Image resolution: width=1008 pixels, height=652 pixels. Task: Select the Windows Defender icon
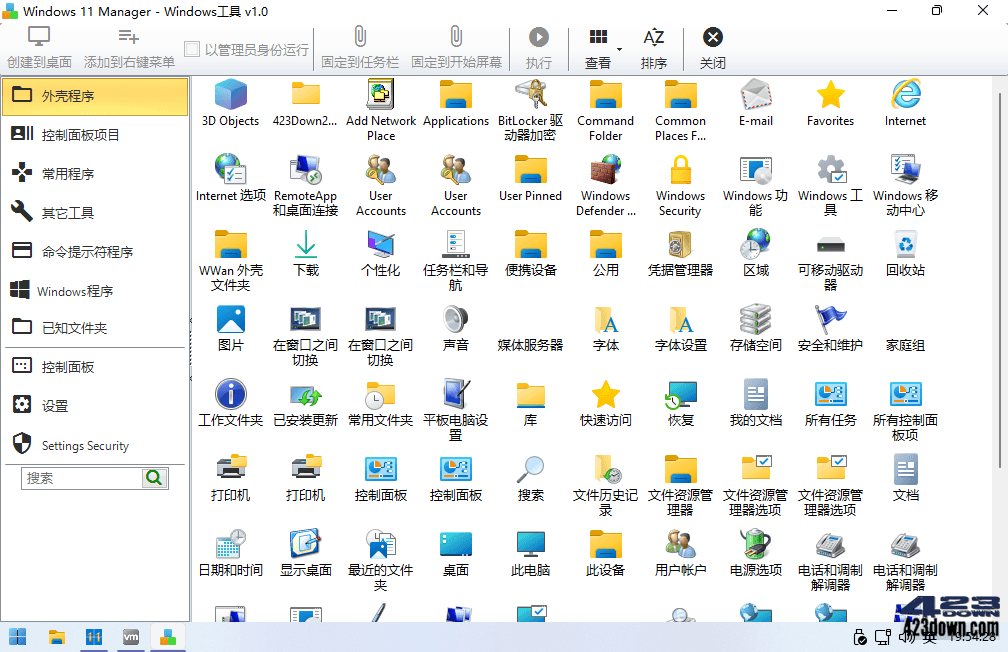[605, 175]
